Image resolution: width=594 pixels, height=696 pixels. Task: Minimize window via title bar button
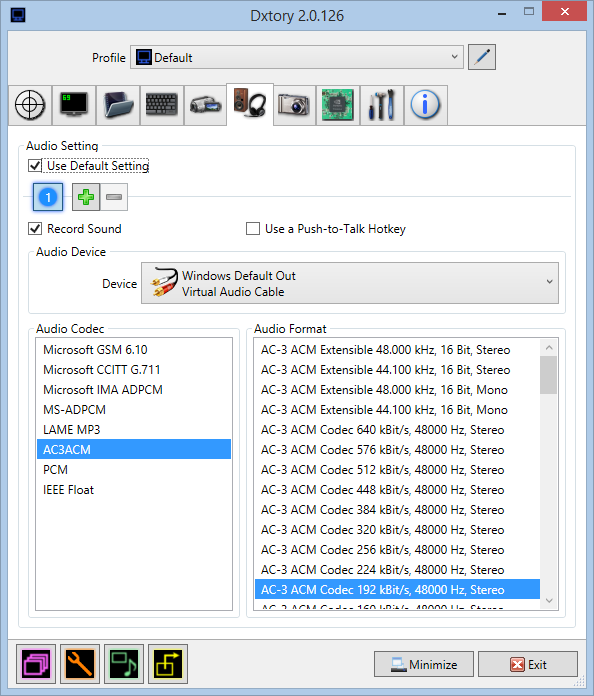[x=502, y=13]
